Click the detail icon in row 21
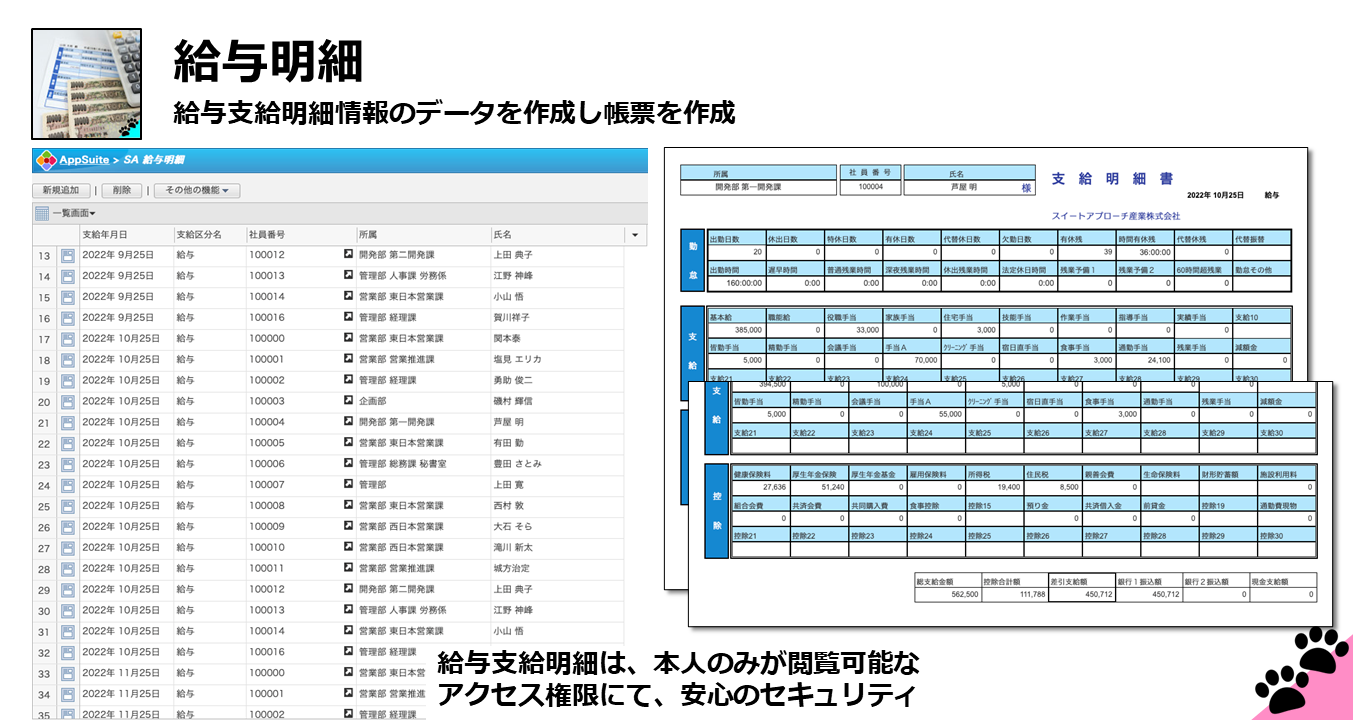This screenshot has width=1353, height=720. (x=69, y=423)
